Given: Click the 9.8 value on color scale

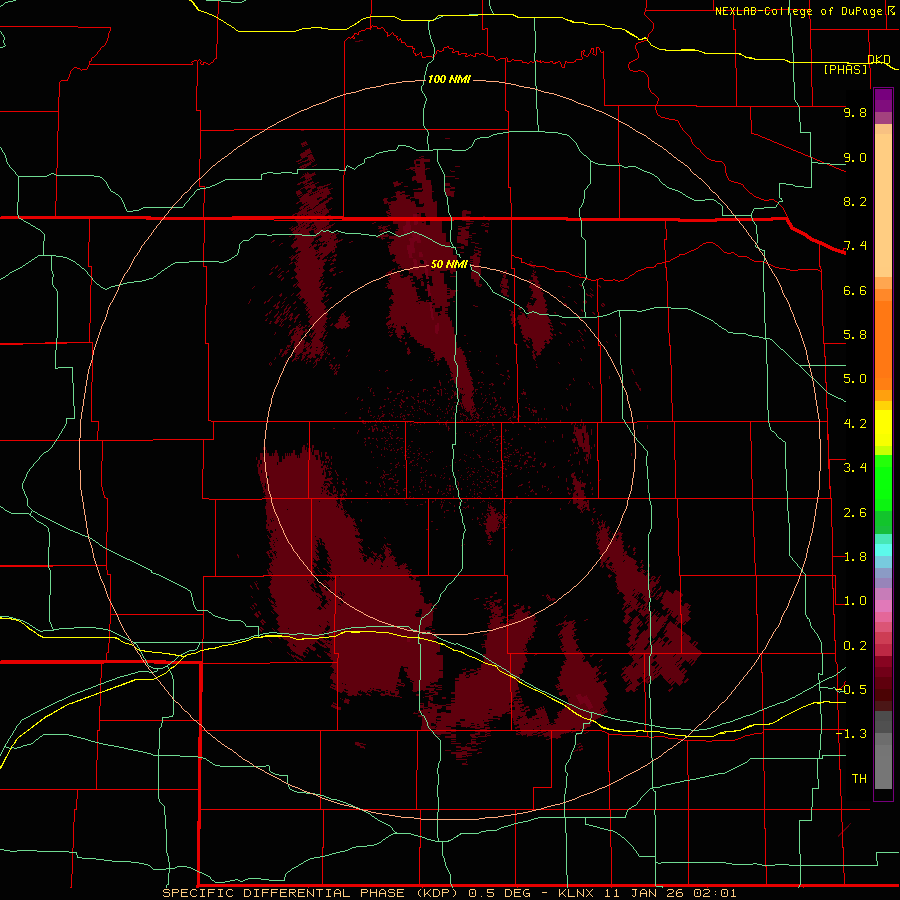Looking at the screenshot, I should [855, 112].
